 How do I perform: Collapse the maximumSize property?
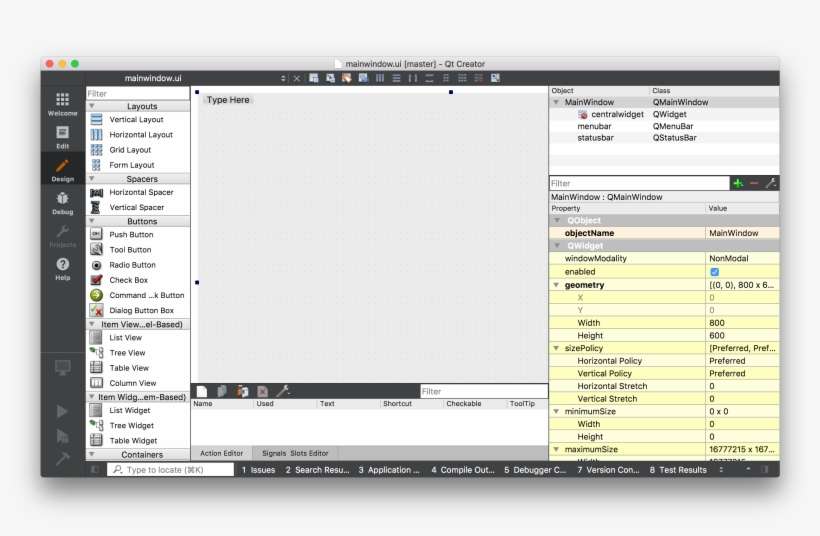(x=556, y=449)
